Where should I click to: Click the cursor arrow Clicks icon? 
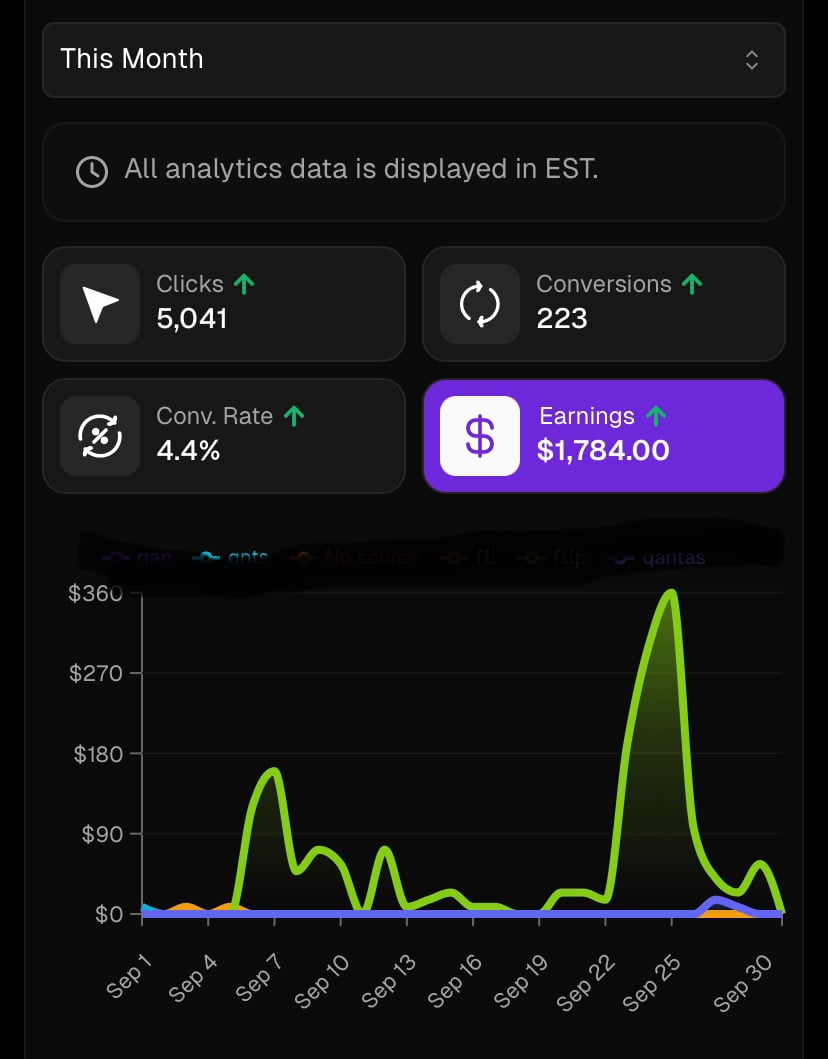tap(100, 304)
